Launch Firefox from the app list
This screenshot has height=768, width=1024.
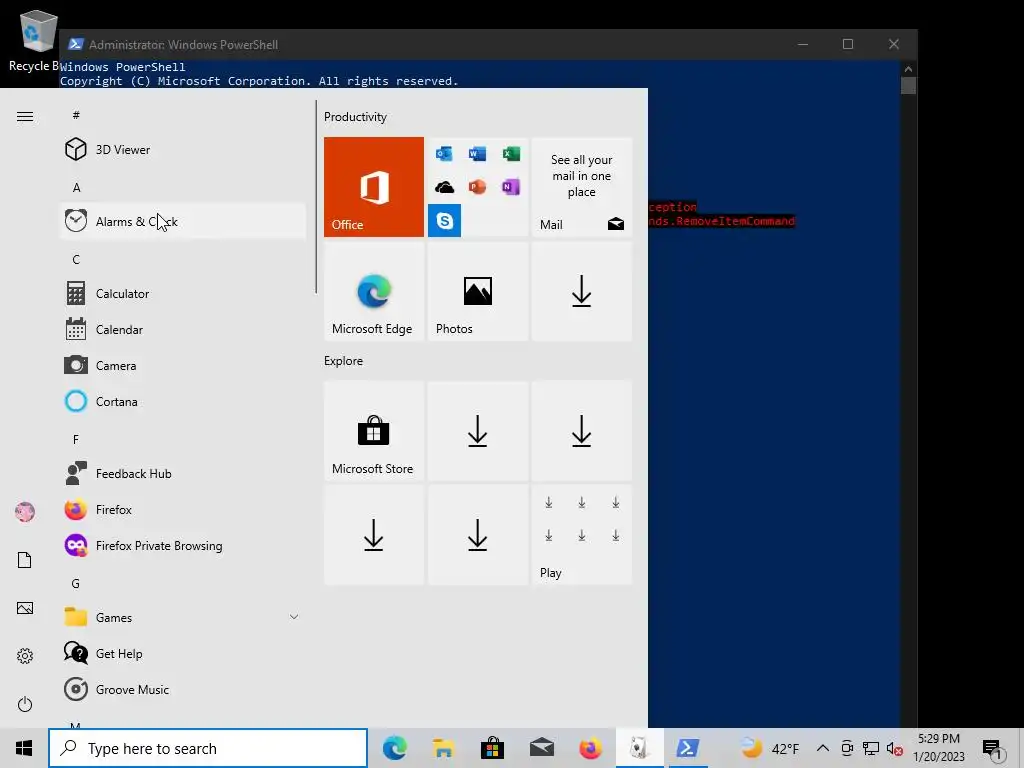(183, 509)
